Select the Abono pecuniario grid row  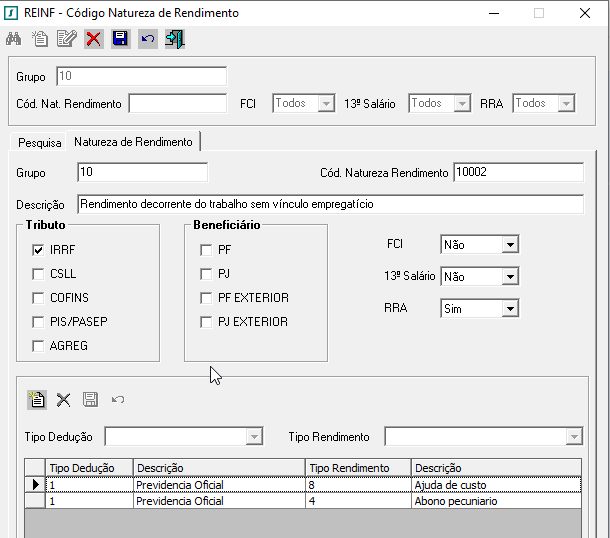click(x=303, y=501)
